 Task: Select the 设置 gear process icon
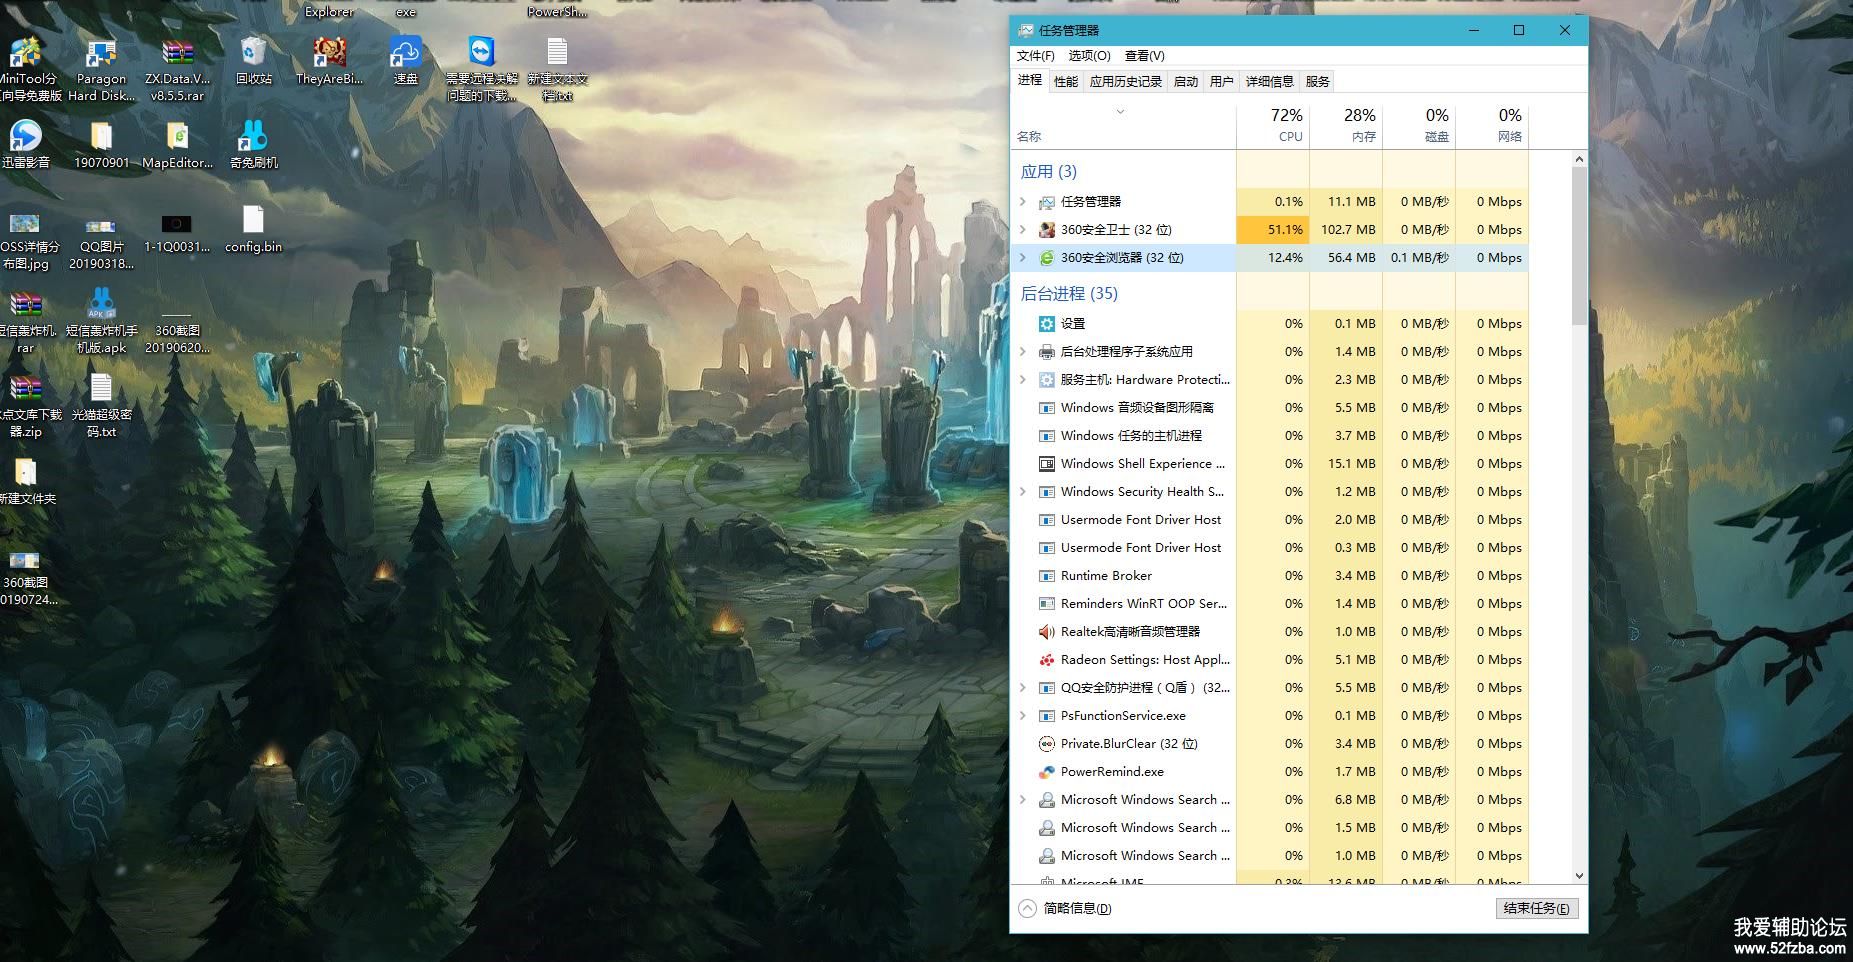[x=1047, y=323]
